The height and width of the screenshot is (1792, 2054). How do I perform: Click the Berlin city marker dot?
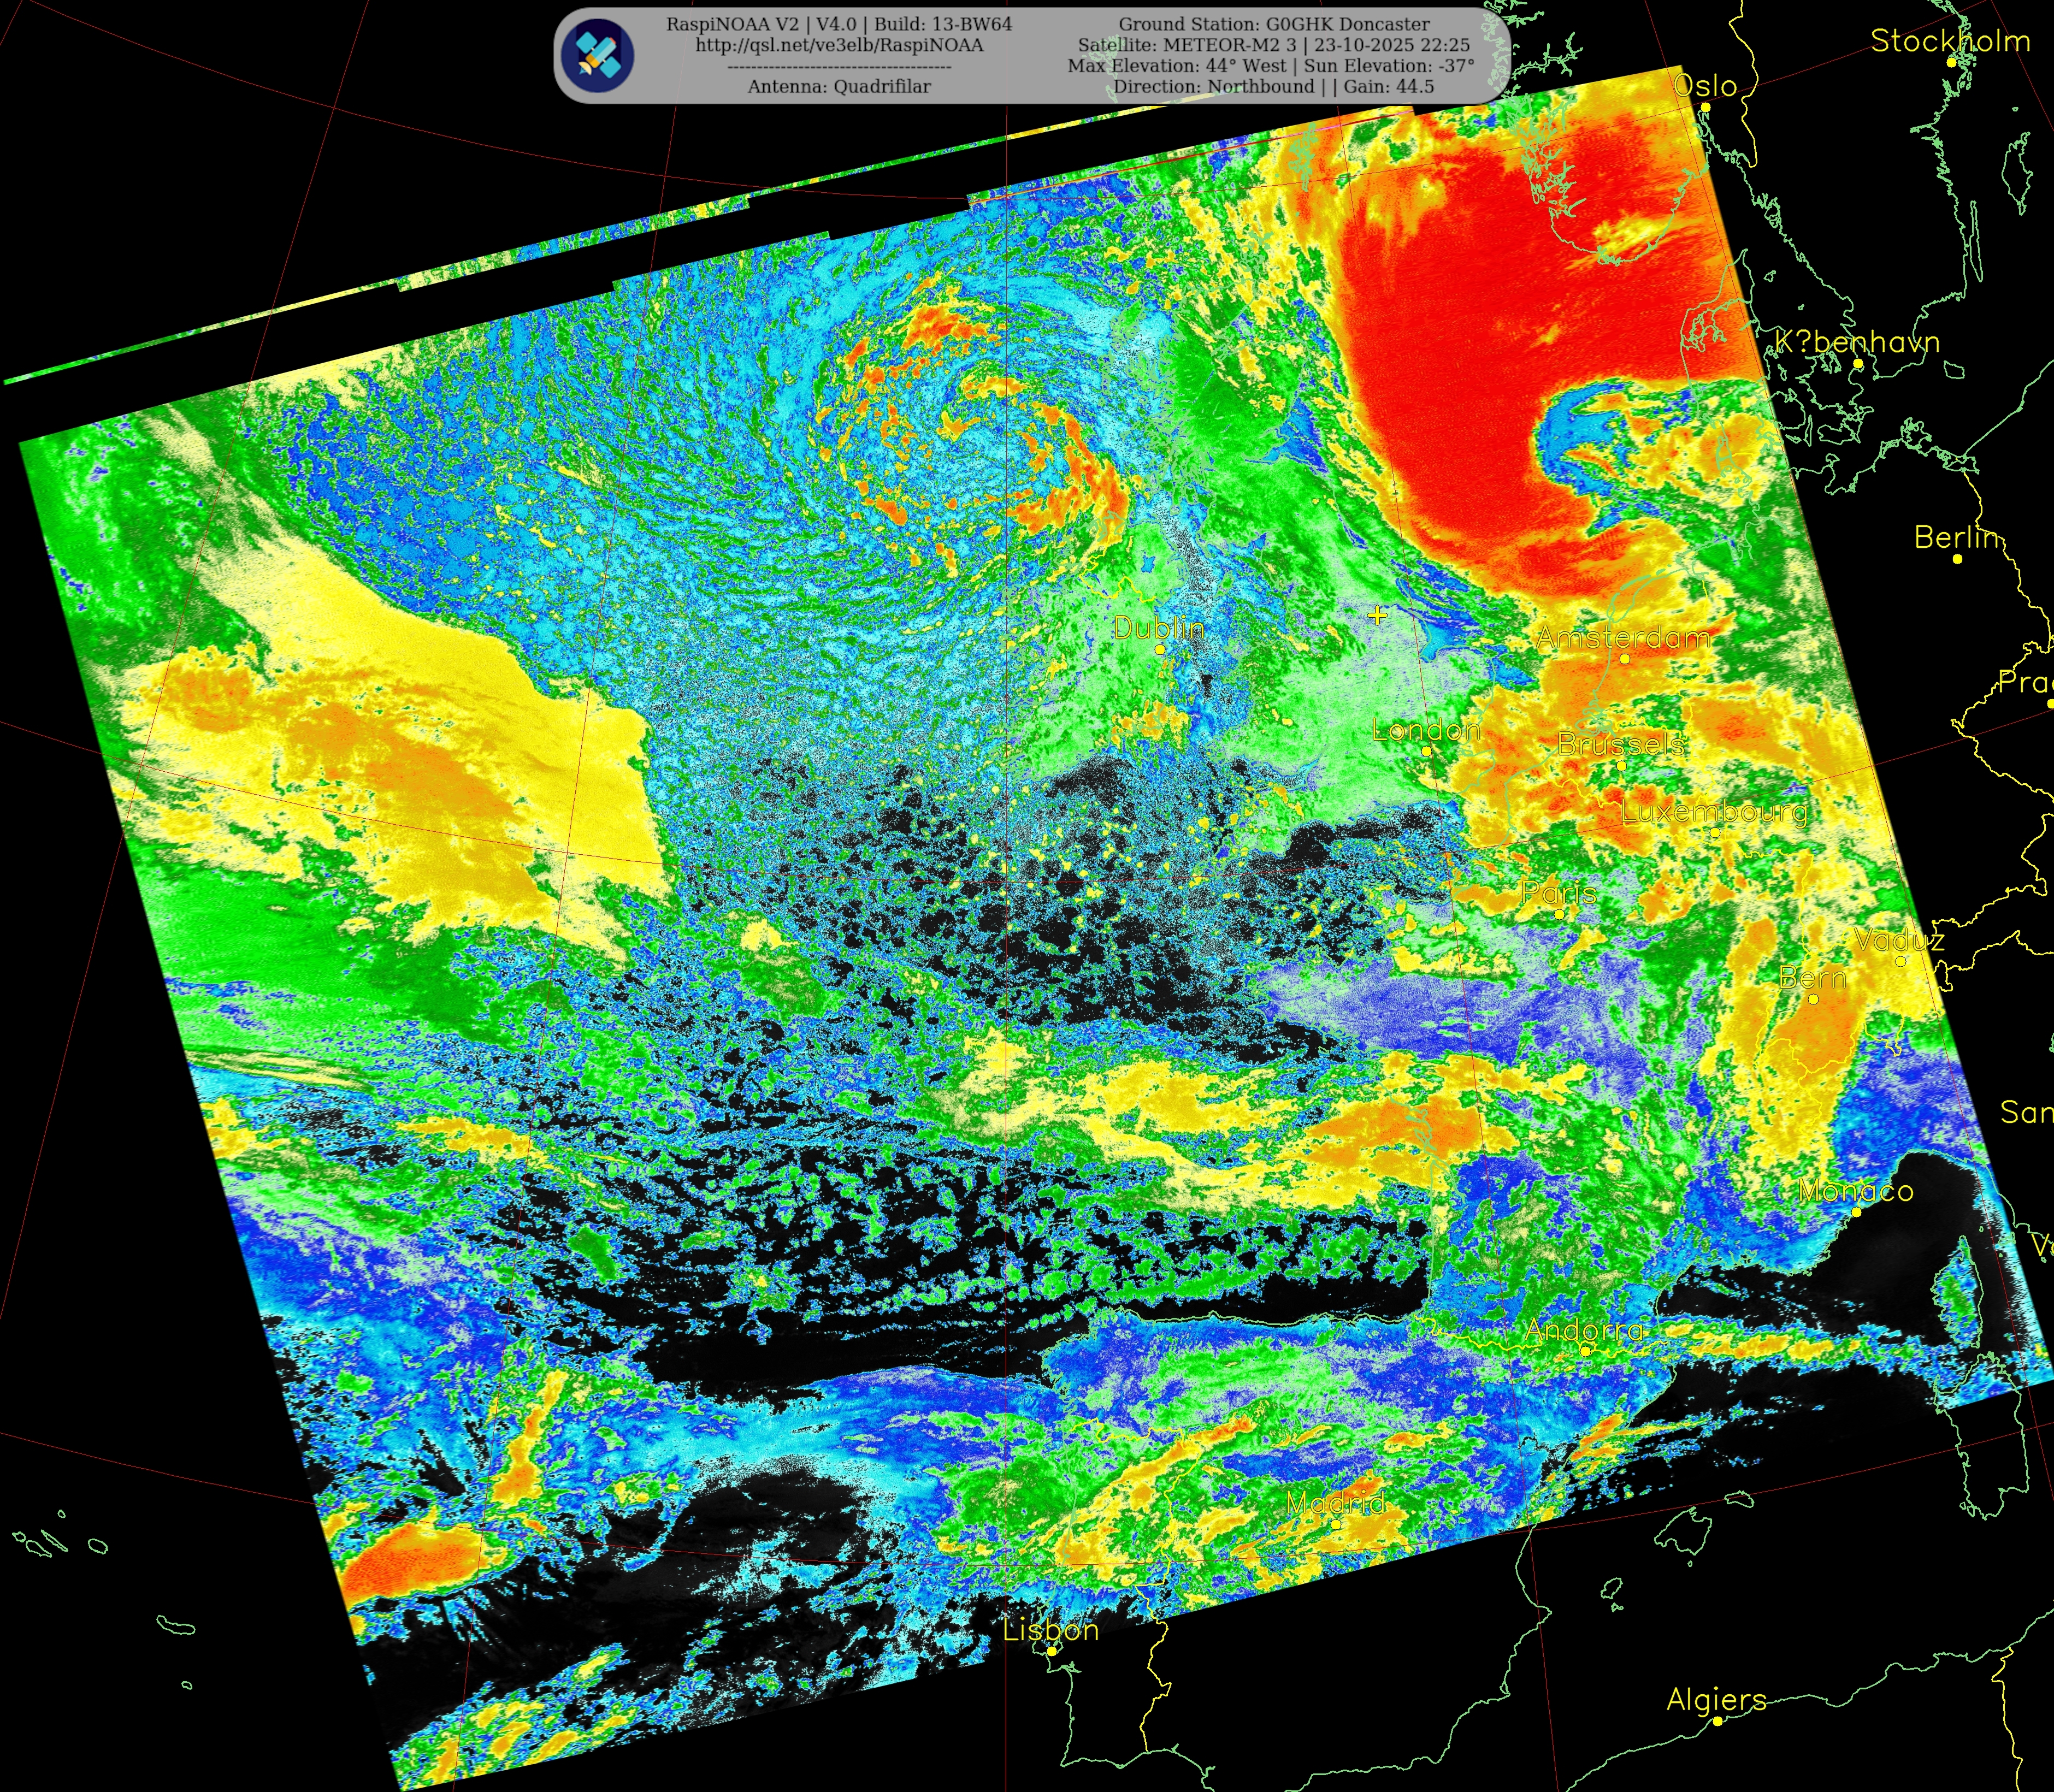(1957, 559)
